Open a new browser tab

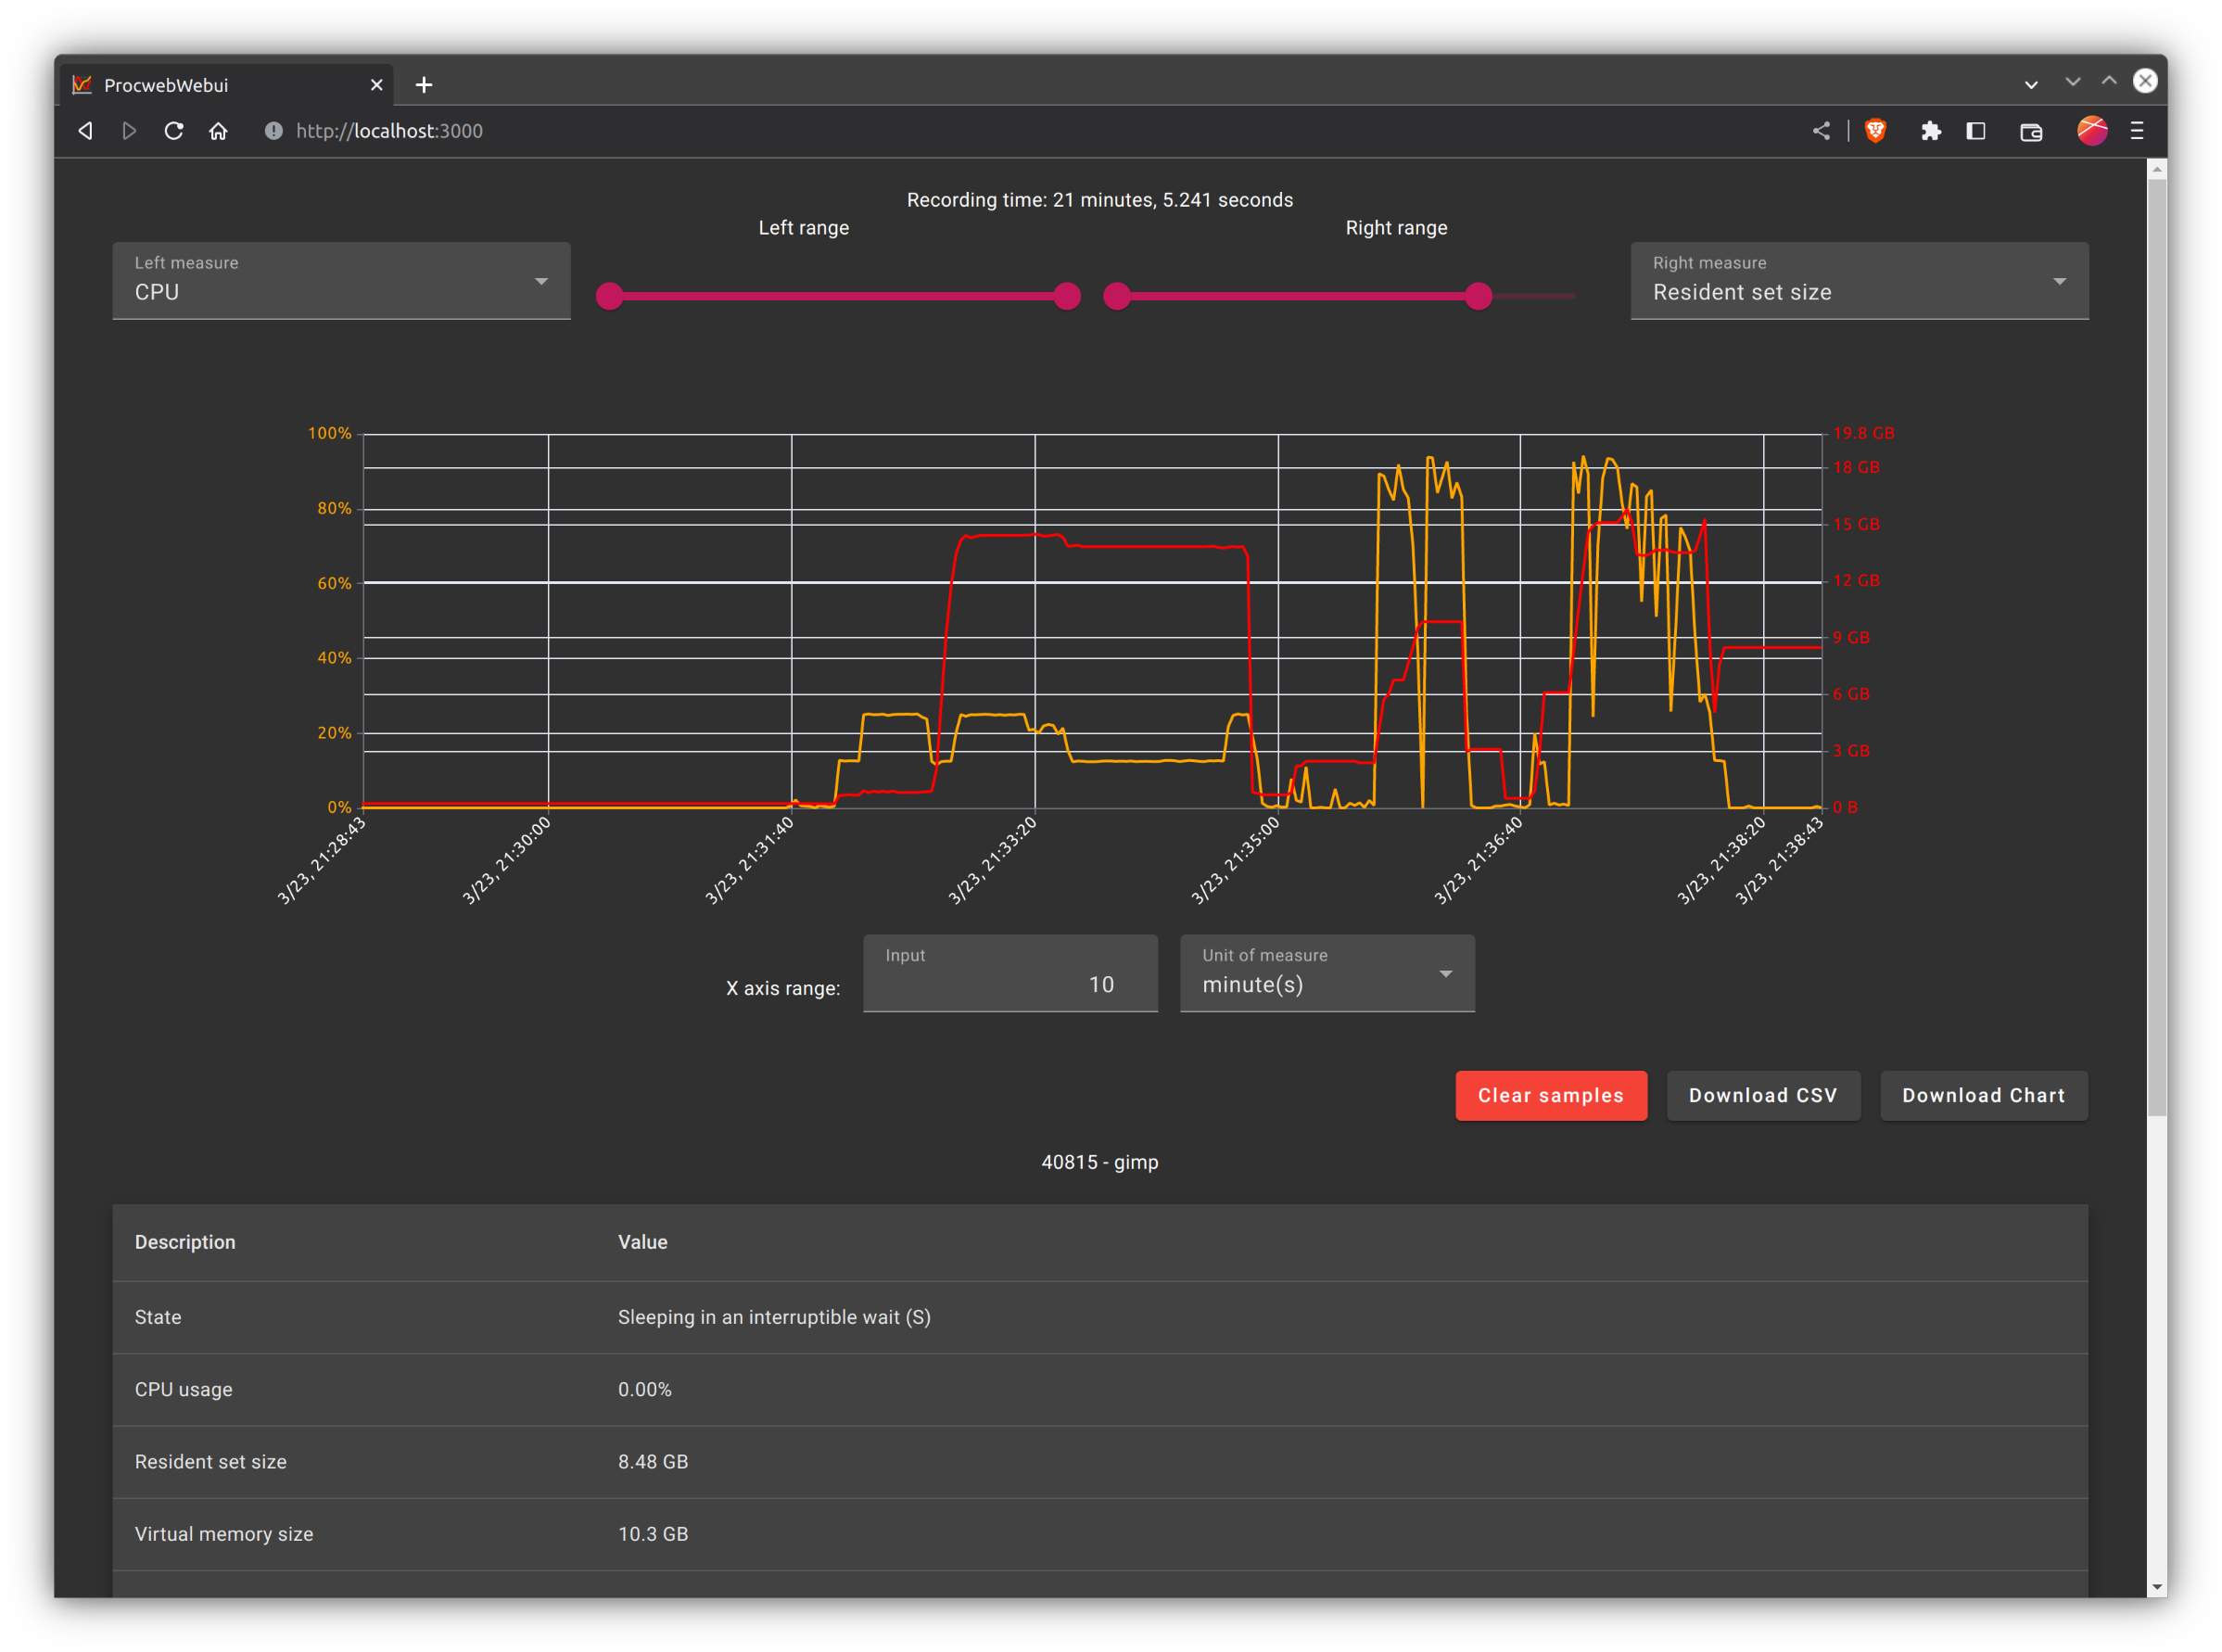tap(424, 85)
